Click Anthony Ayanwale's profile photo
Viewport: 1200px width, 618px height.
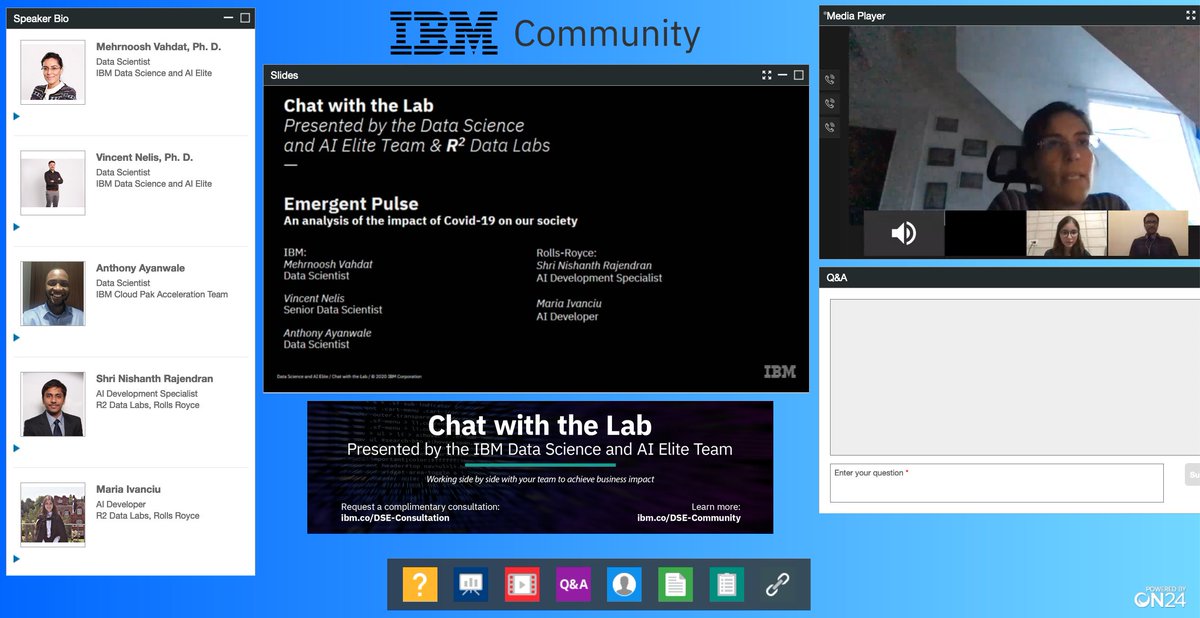point(53,294)
